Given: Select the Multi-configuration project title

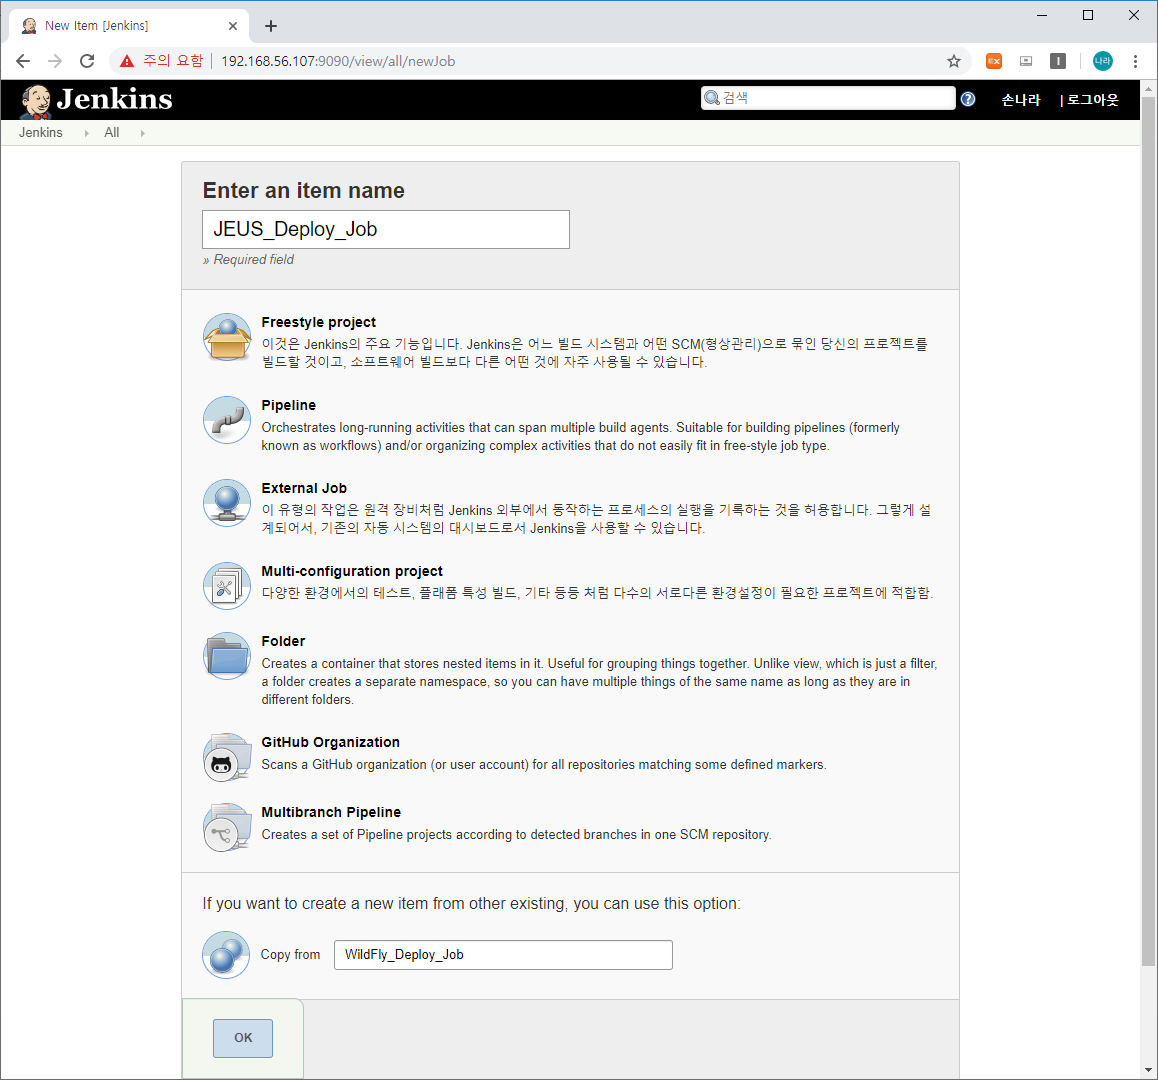Looking at the screenshot, I should [352, 571].
